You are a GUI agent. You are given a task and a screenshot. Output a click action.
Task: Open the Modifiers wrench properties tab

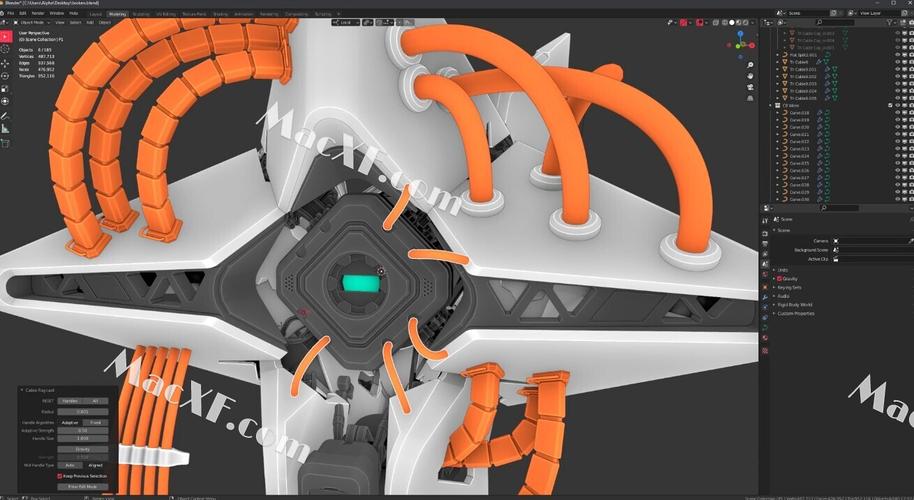coord(765,297)
